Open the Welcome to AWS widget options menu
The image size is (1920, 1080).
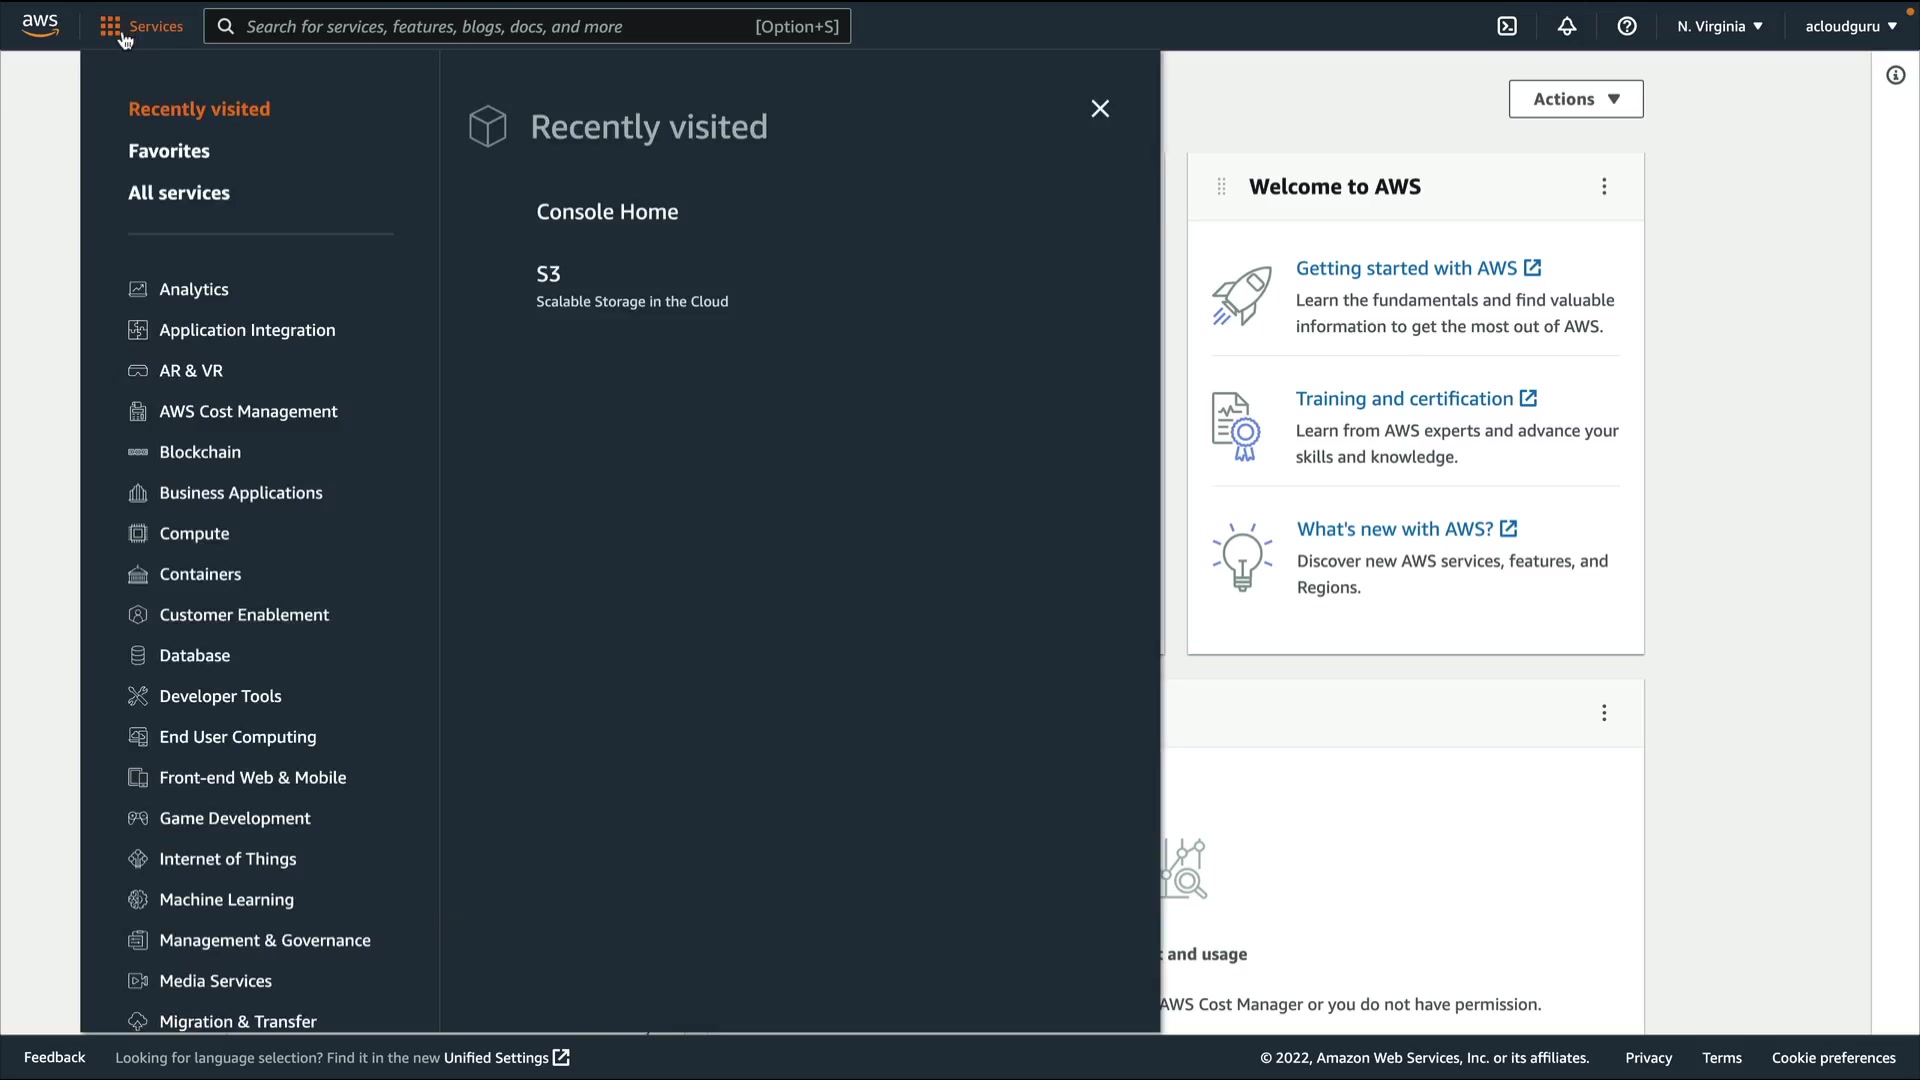(1604, 187)
